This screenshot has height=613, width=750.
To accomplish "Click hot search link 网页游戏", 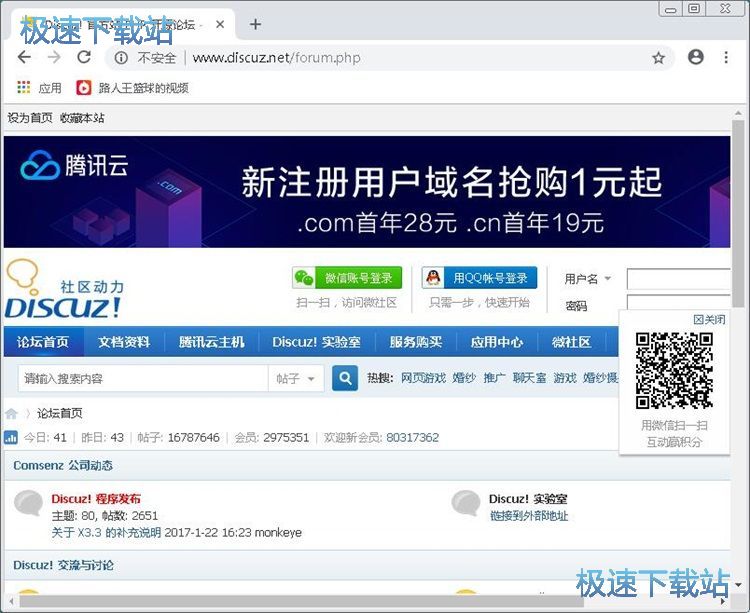I will tap(423, 378).
